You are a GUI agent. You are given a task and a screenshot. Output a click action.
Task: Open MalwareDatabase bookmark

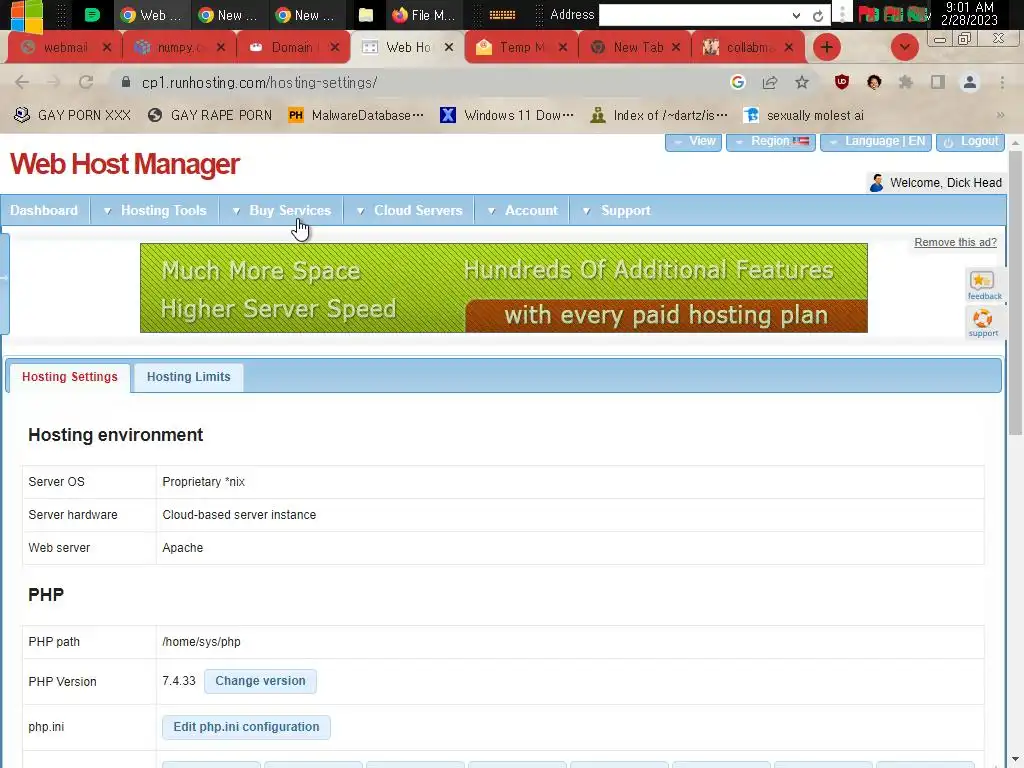(357, 115)
